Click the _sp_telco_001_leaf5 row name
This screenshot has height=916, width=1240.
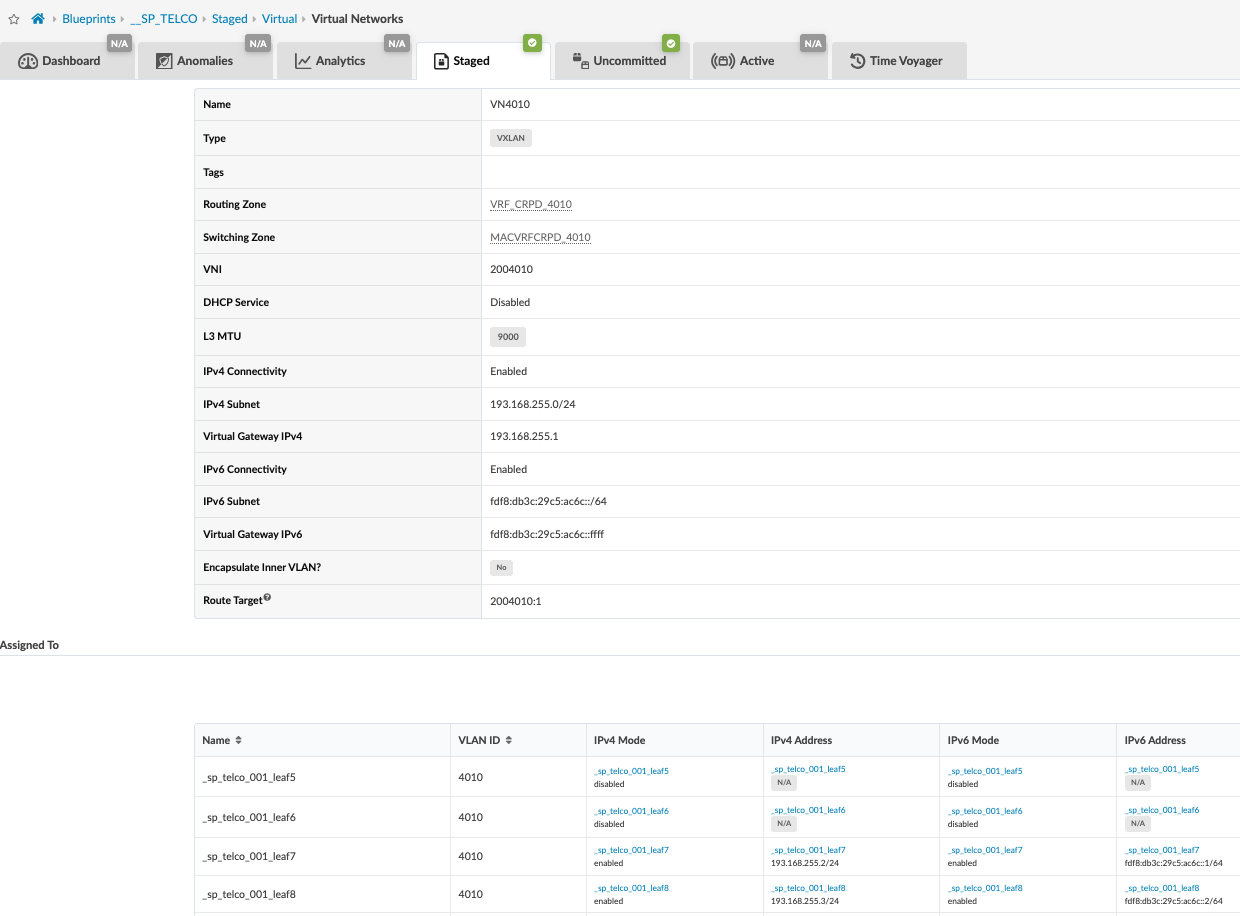249,777
